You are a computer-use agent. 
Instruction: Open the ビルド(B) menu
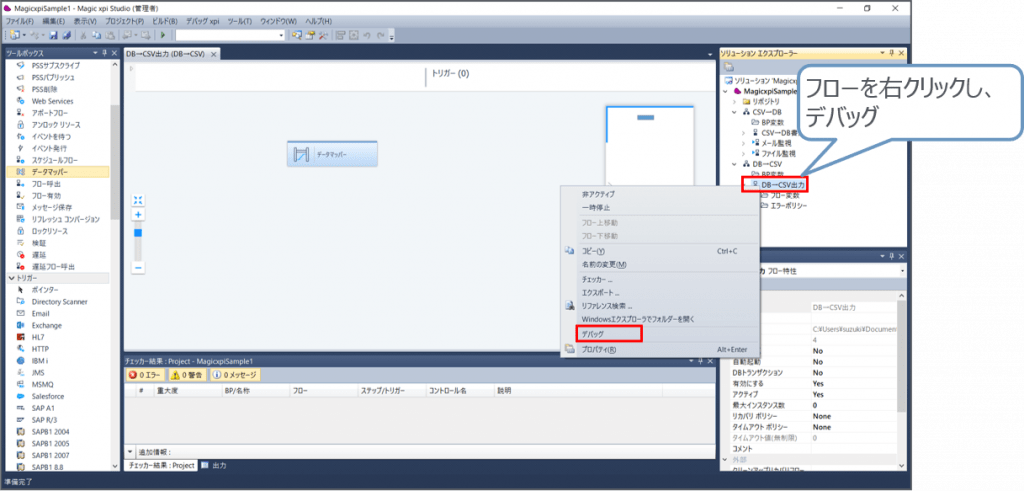pos(165,20)
